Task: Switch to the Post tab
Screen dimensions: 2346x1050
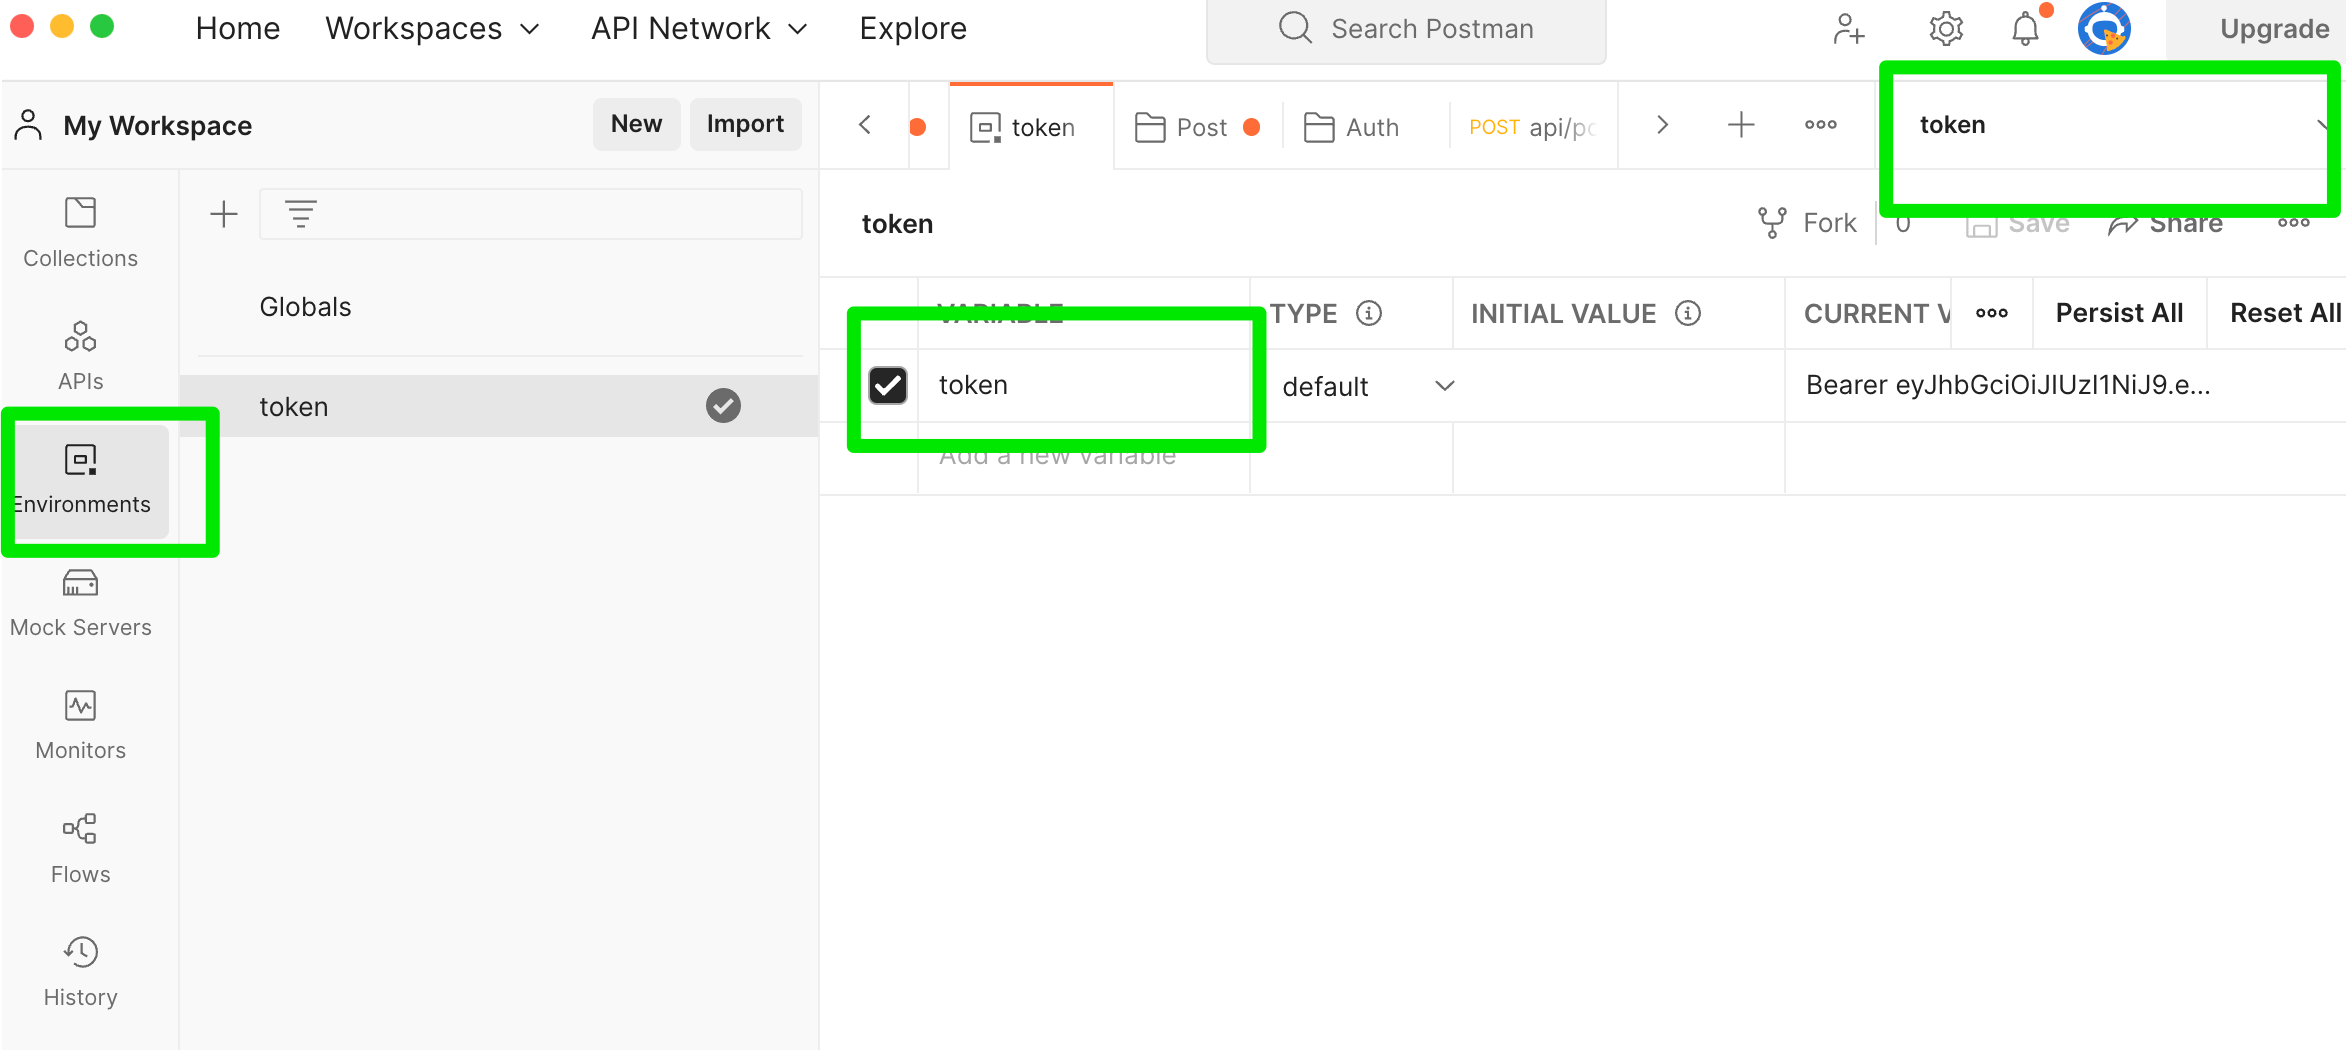Action: coord(1197,127)
